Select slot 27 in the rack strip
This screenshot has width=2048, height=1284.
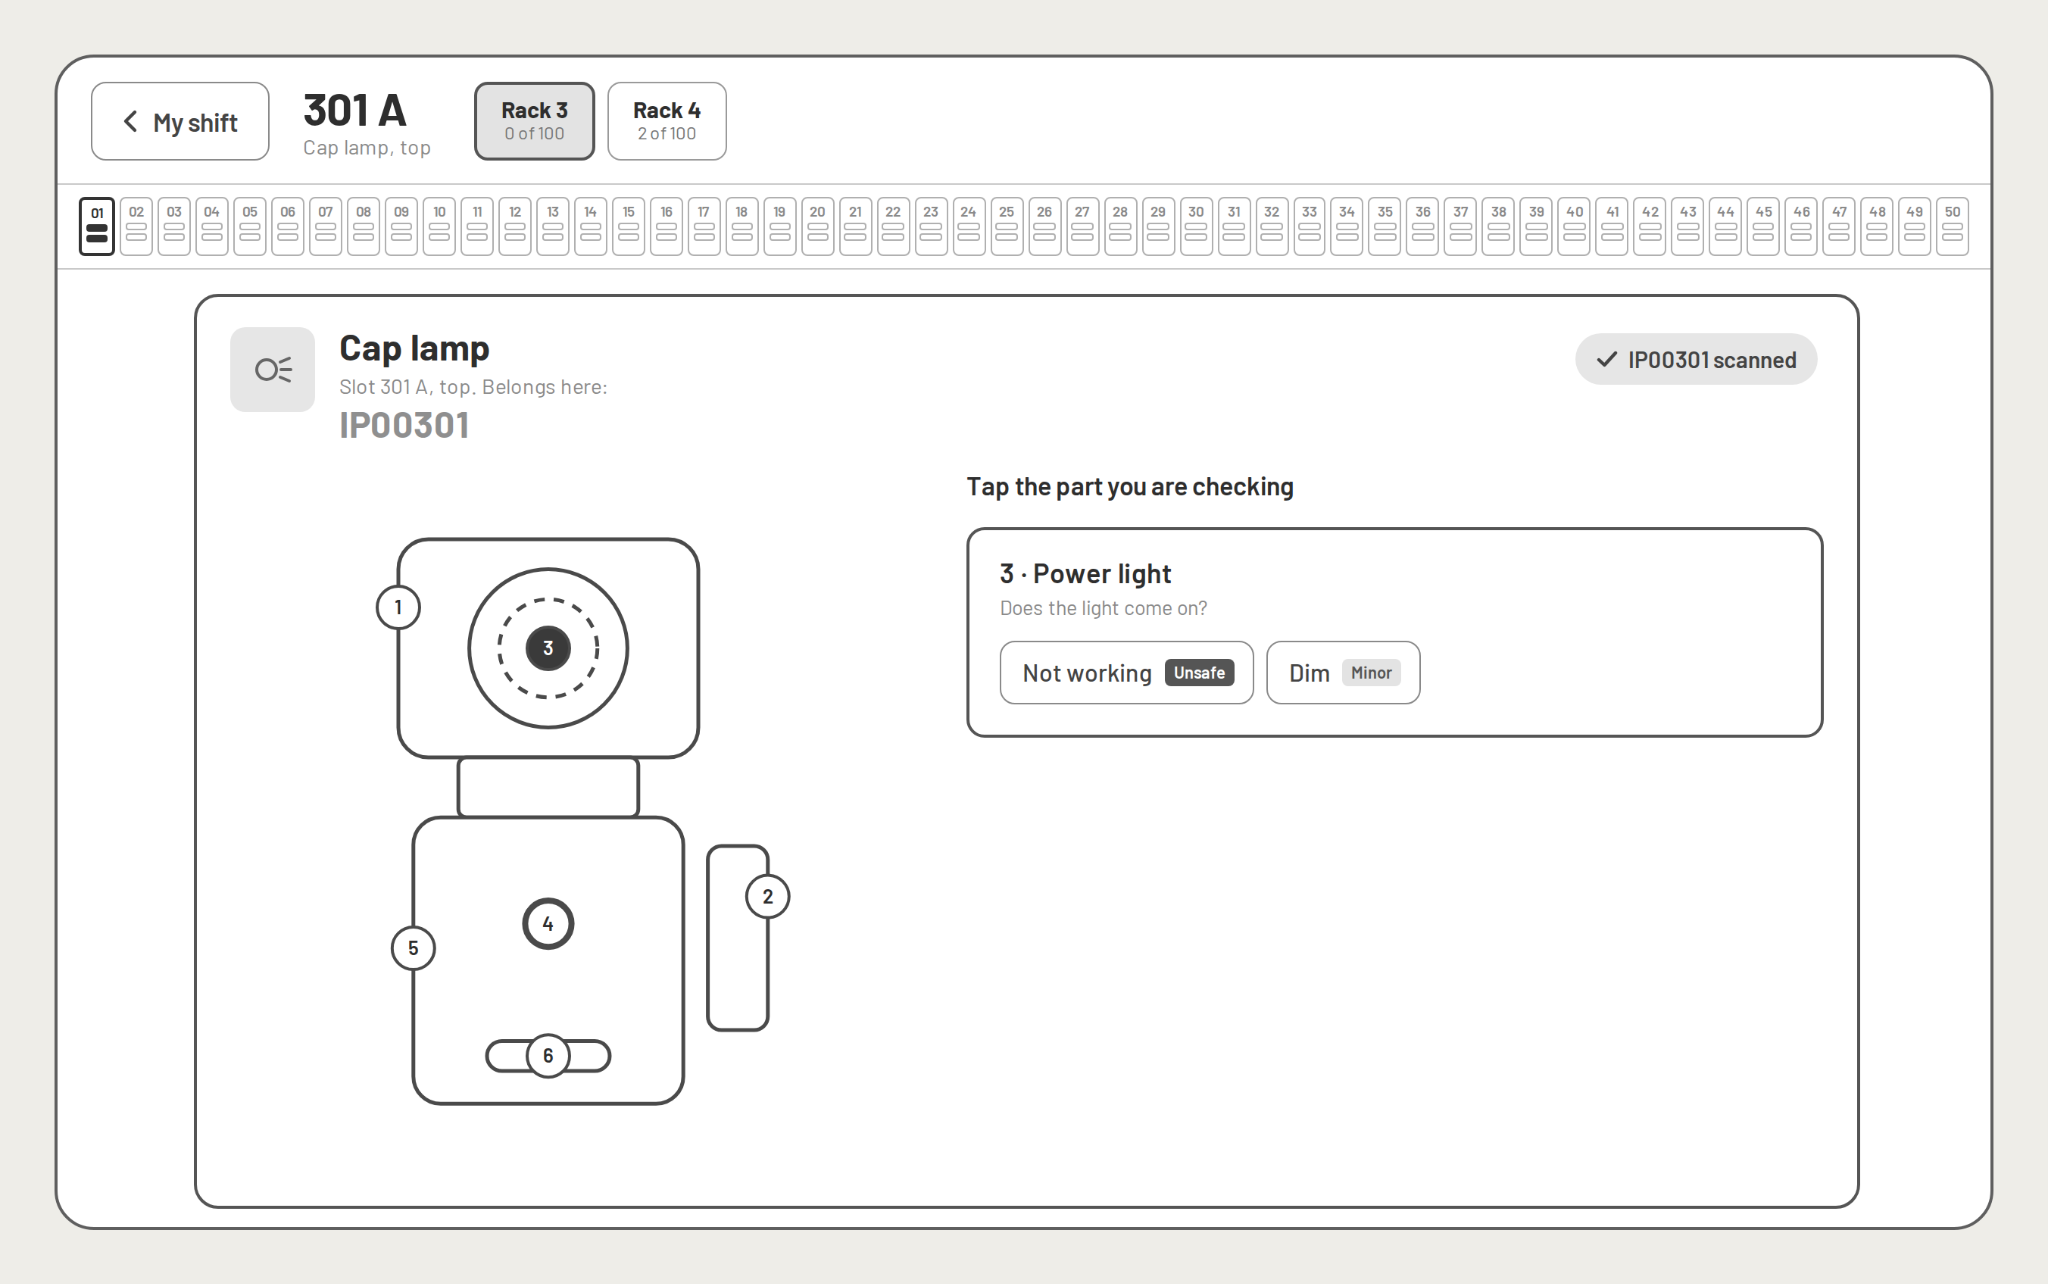pos(1083,226)
